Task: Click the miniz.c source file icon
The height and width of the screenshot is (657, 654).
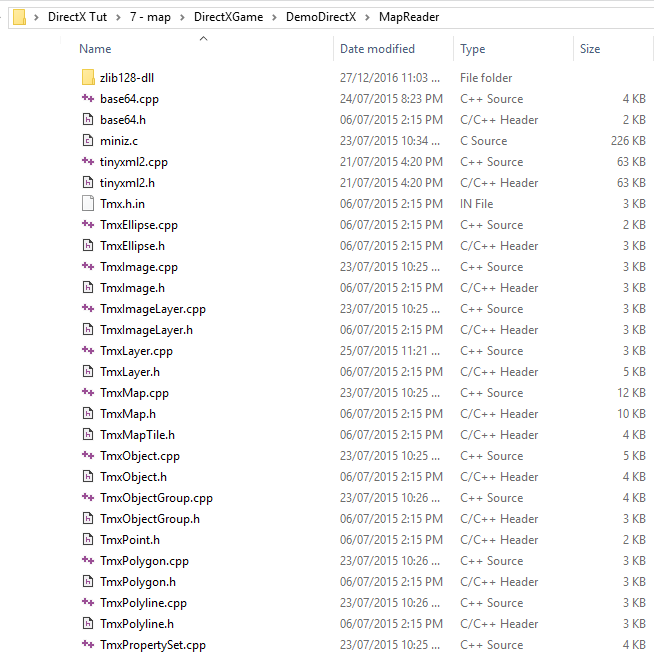Action: pyautogui.click(x=88, y=140)
